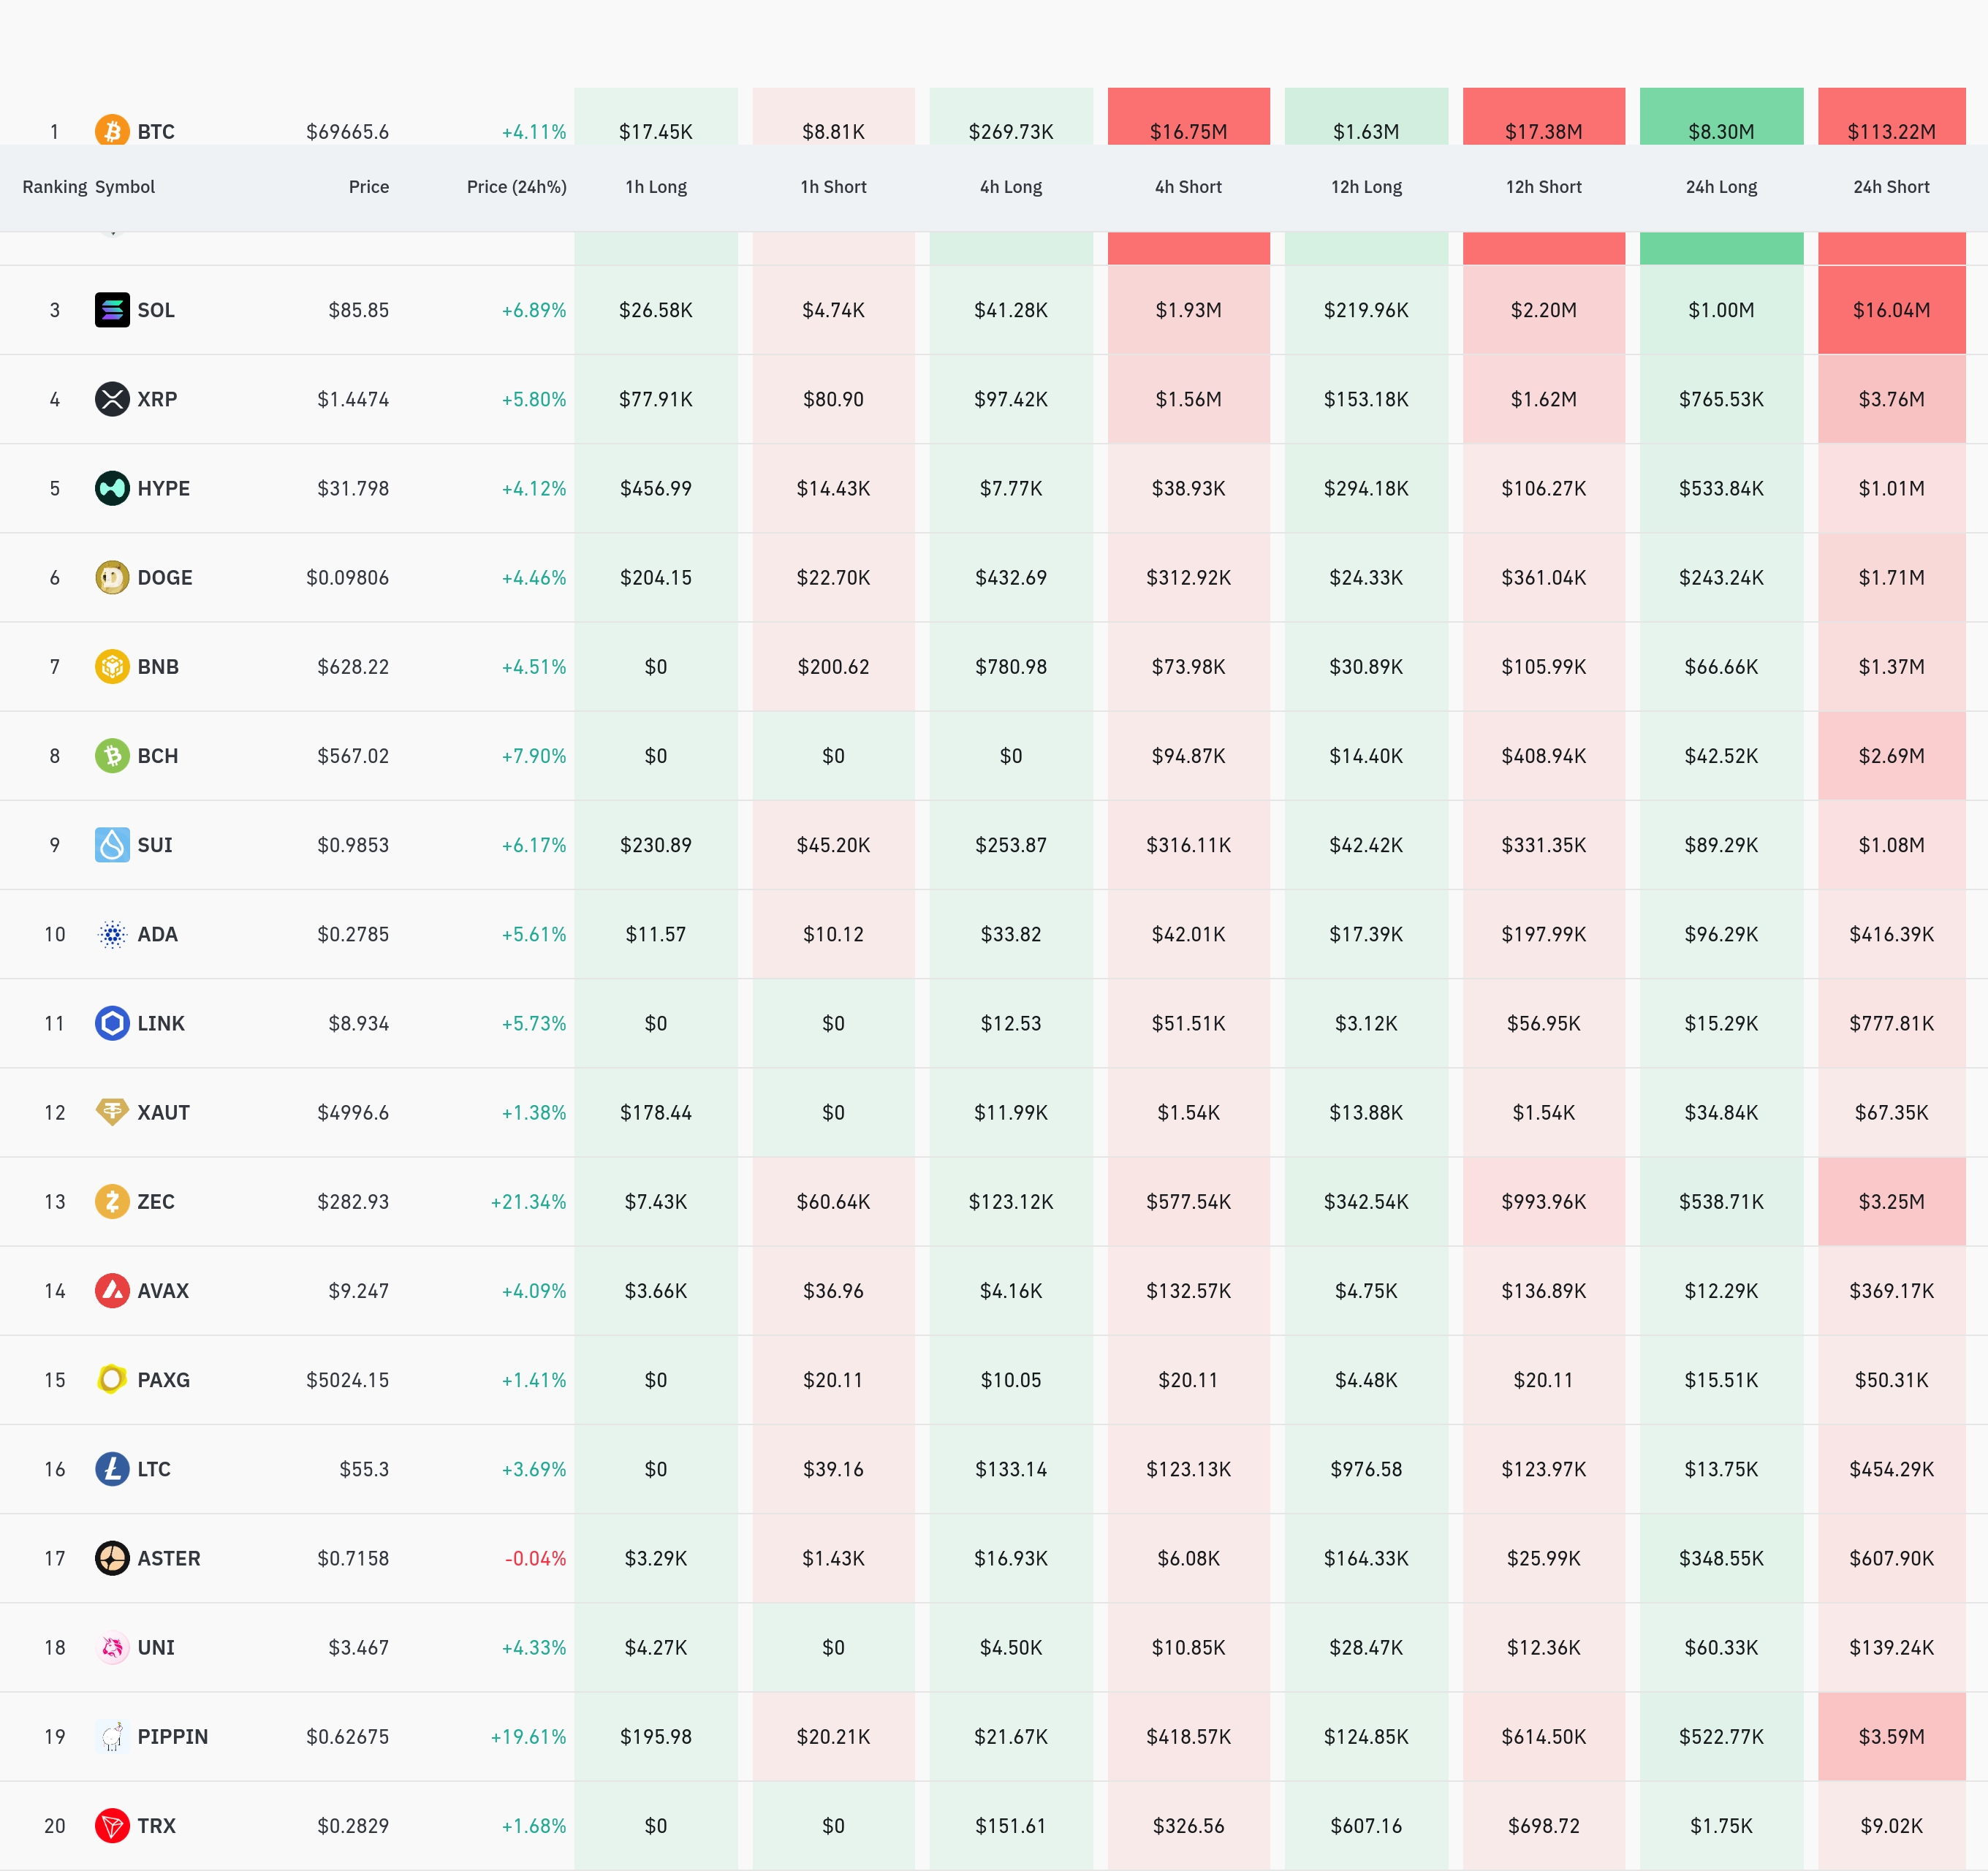Click the BNB coin icon

[x=112, y=666]
